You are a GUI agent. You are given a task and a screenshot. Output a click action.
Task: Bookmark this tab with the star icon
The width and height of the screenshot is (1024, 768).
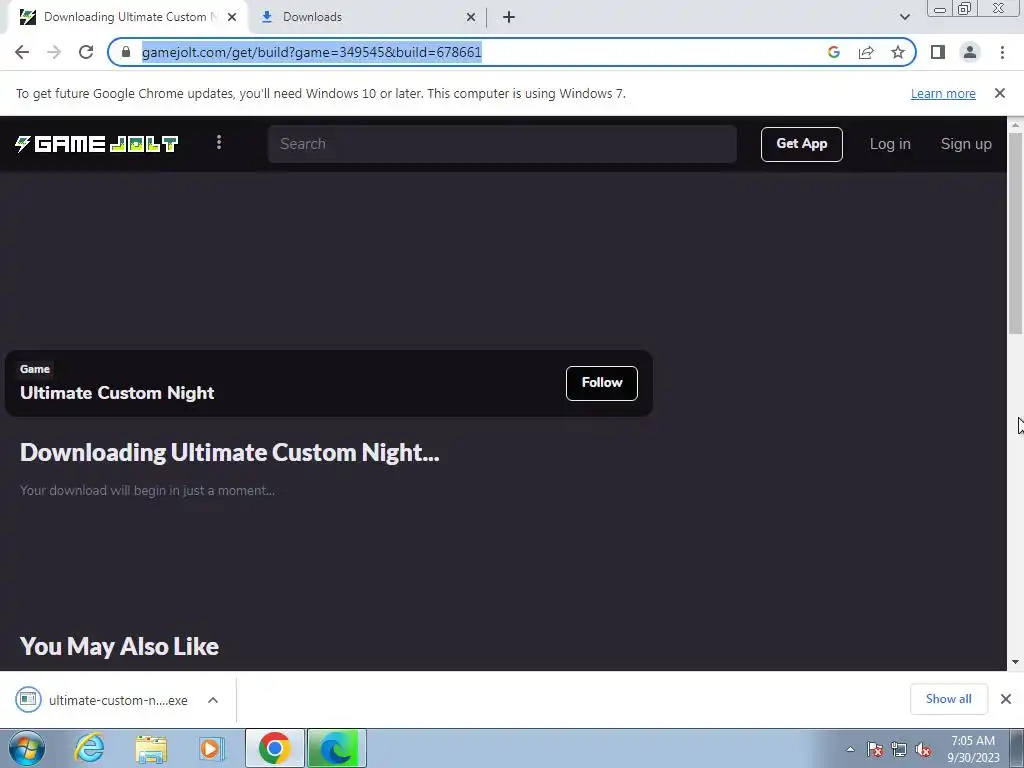pos(898,52)
